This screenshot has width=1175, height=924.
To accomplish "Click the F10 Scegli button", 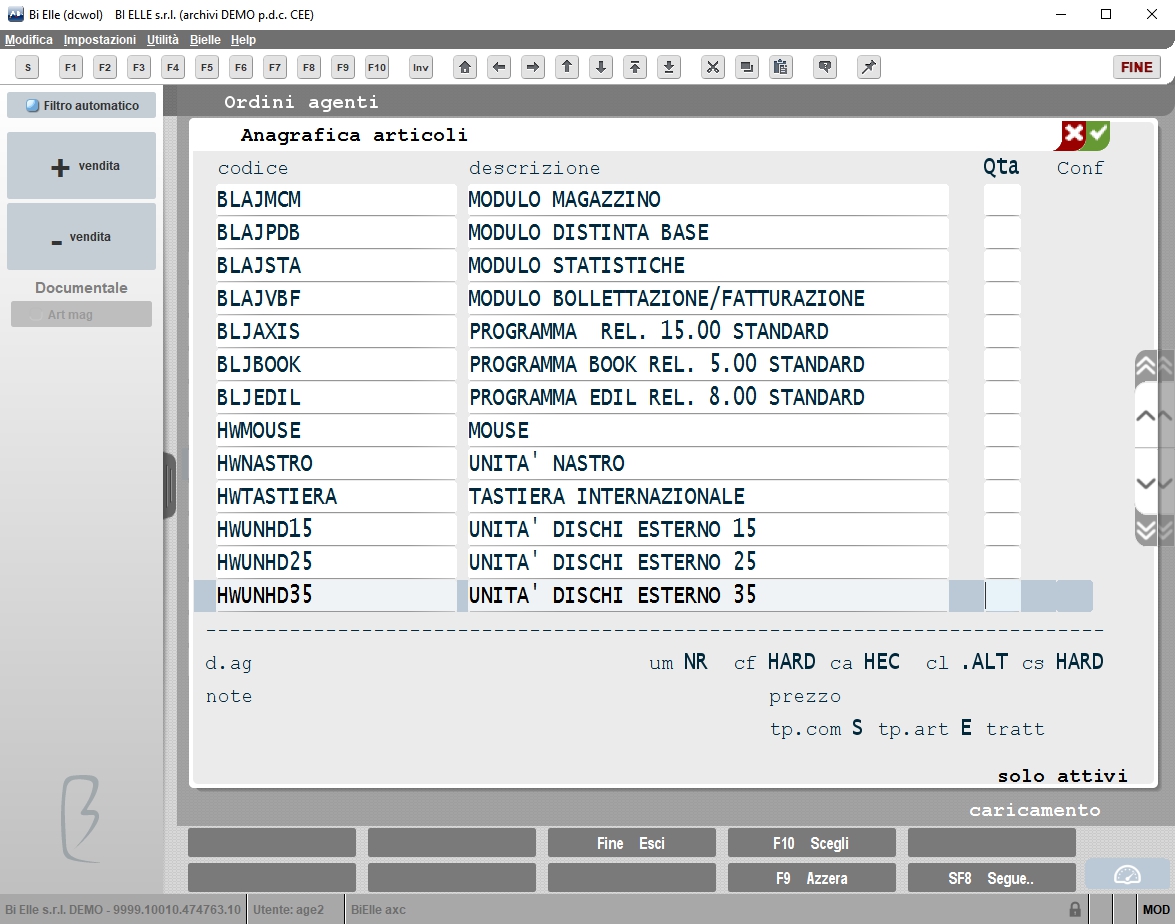I will pyautogui.click(x=812, y=843).
